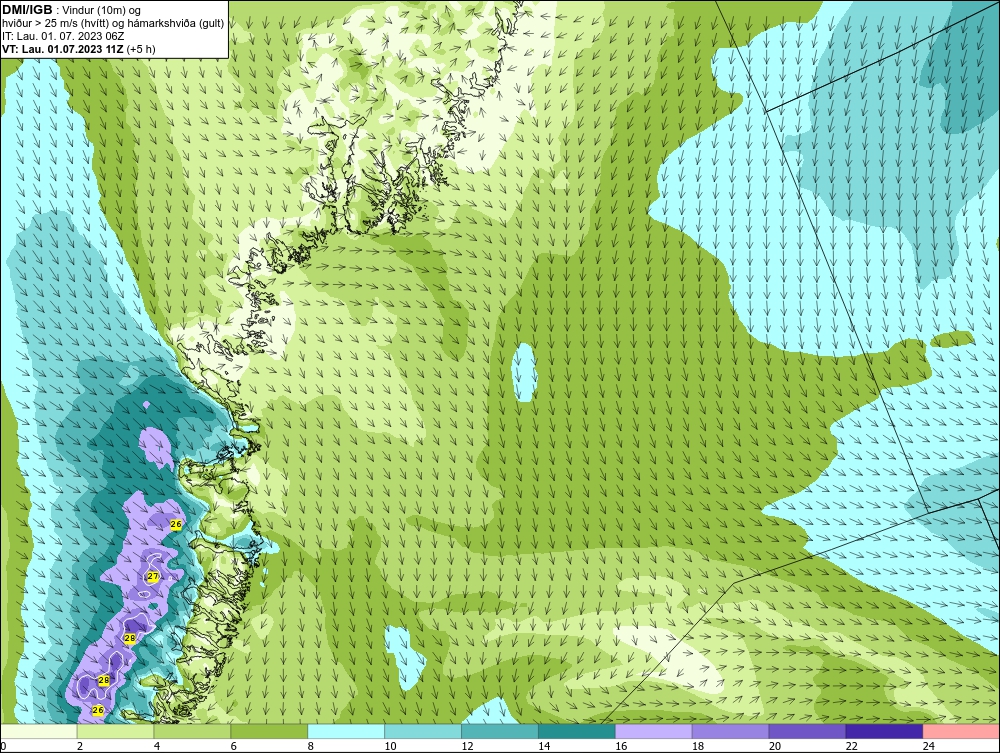
Task: Click the legend scale label 22
Action: pos(851,746)
